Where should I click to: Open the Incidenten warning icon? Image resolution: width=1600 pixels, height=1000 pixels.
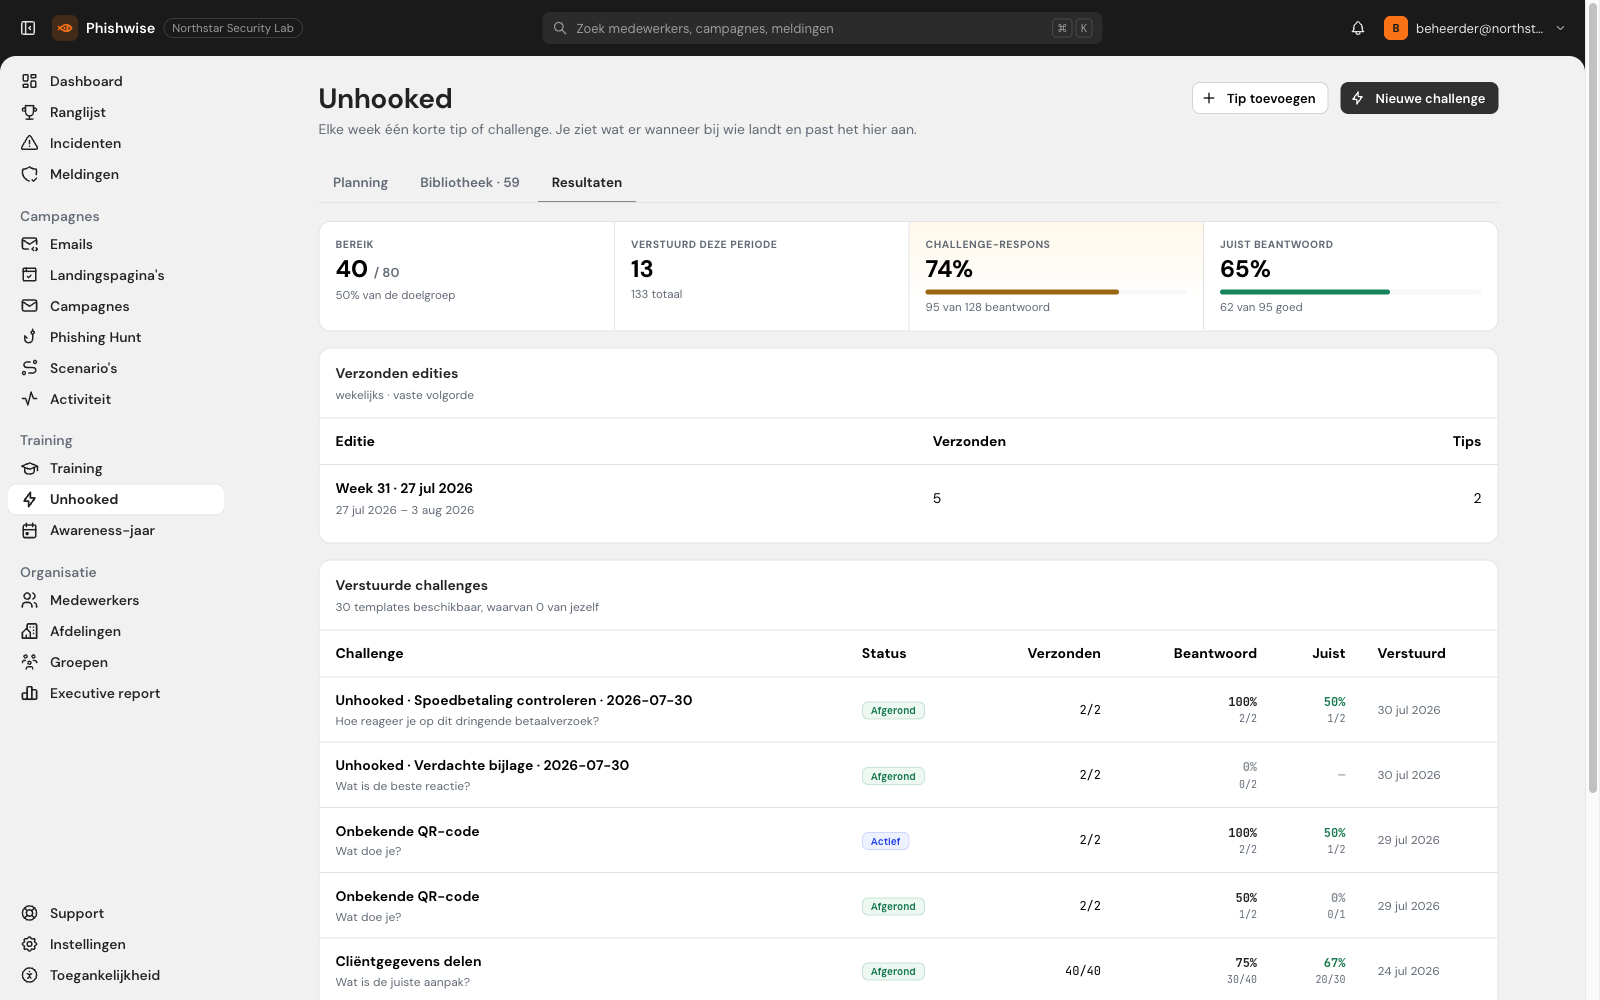(30, 143)
